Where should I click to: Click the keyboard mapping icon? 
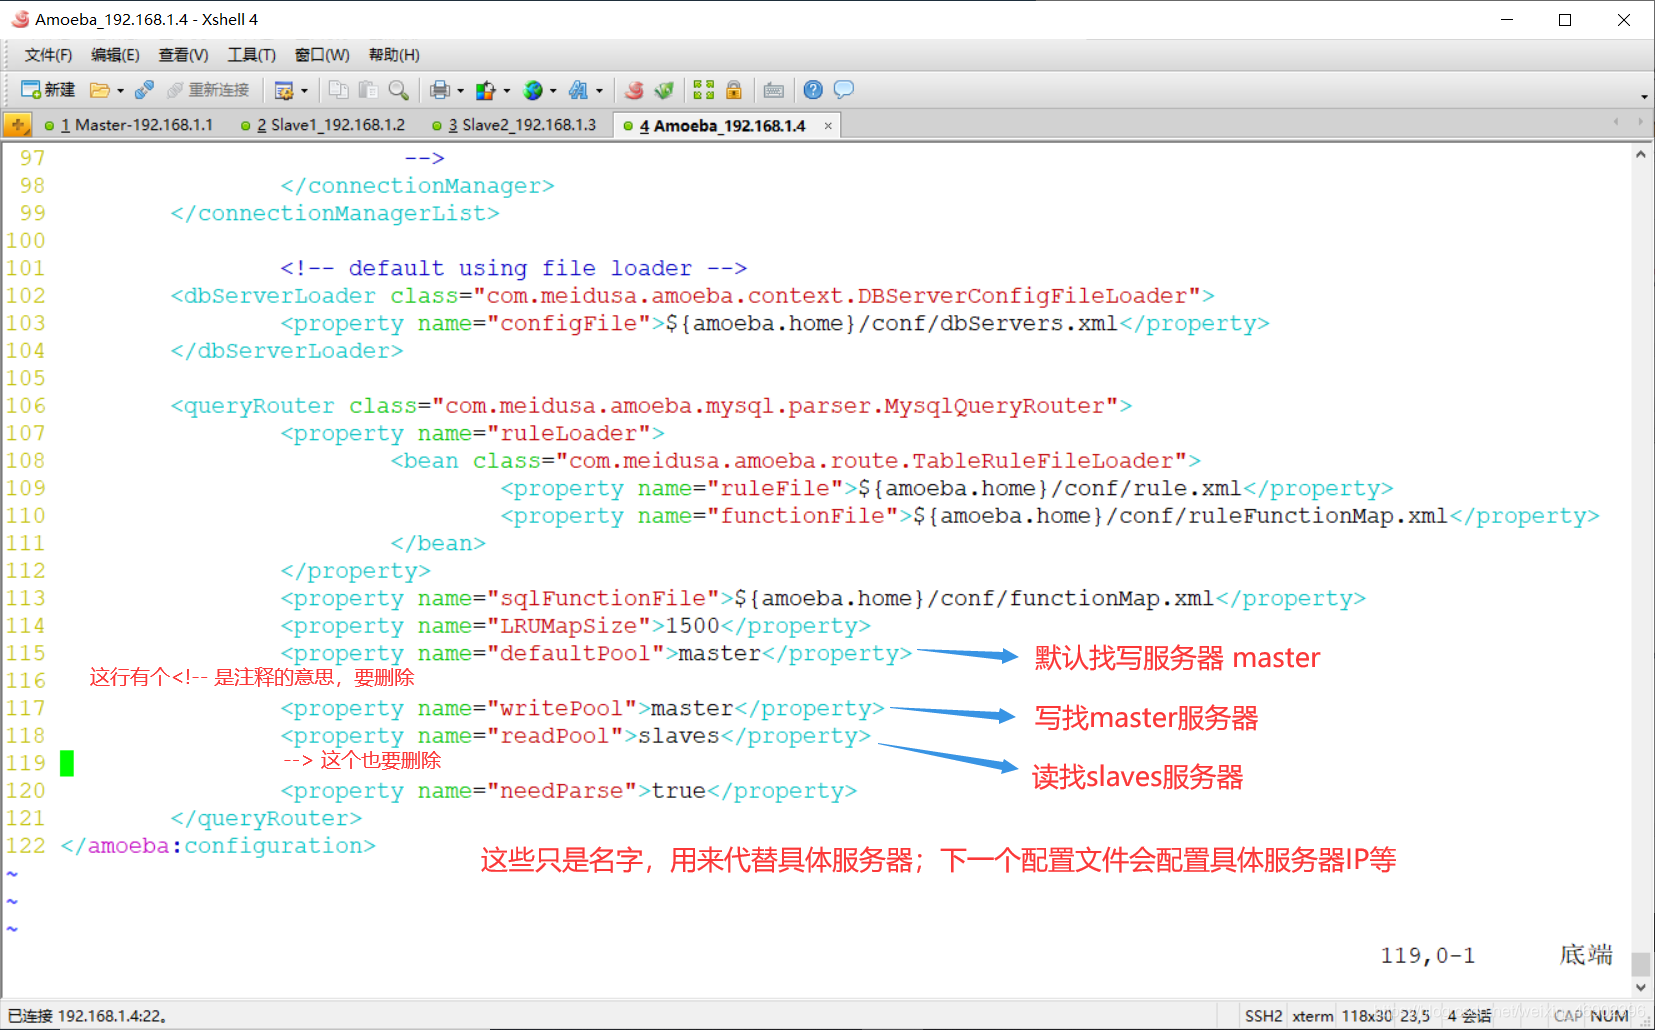pos(773,90)
